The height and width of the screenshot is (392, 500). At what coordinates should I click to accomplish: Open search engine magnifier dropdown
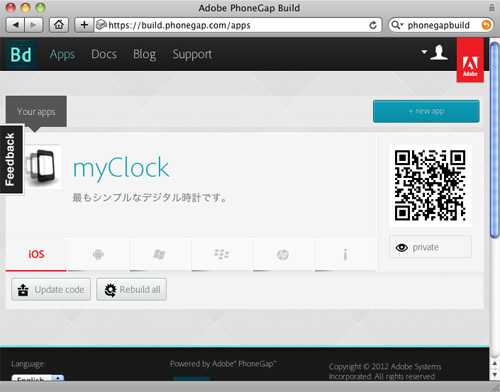(x=397, y=25)
